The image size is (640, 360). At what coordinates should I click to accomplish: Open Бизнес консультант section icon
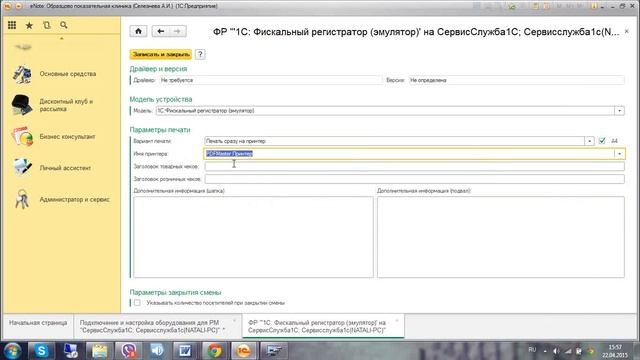coord(22,137)
